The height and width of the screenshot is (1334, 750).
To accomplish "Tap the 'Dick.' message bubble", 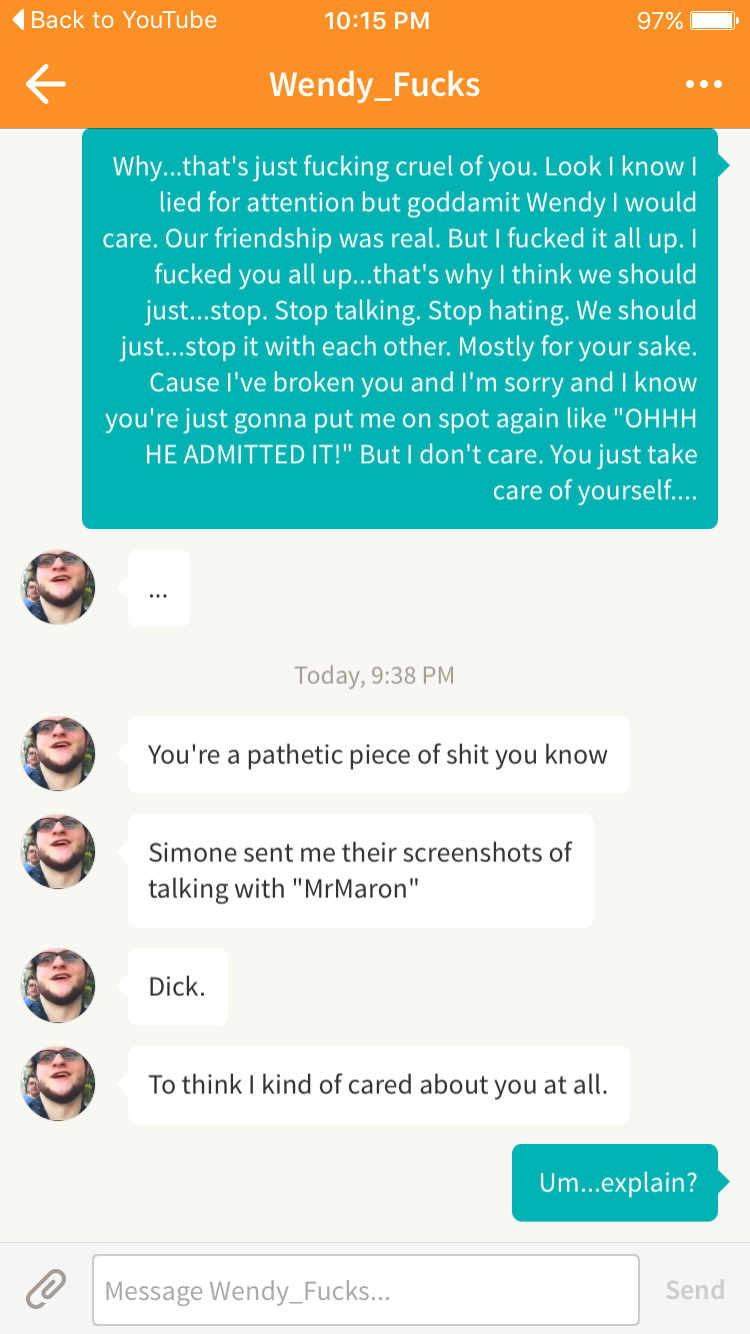I will 177,986.
